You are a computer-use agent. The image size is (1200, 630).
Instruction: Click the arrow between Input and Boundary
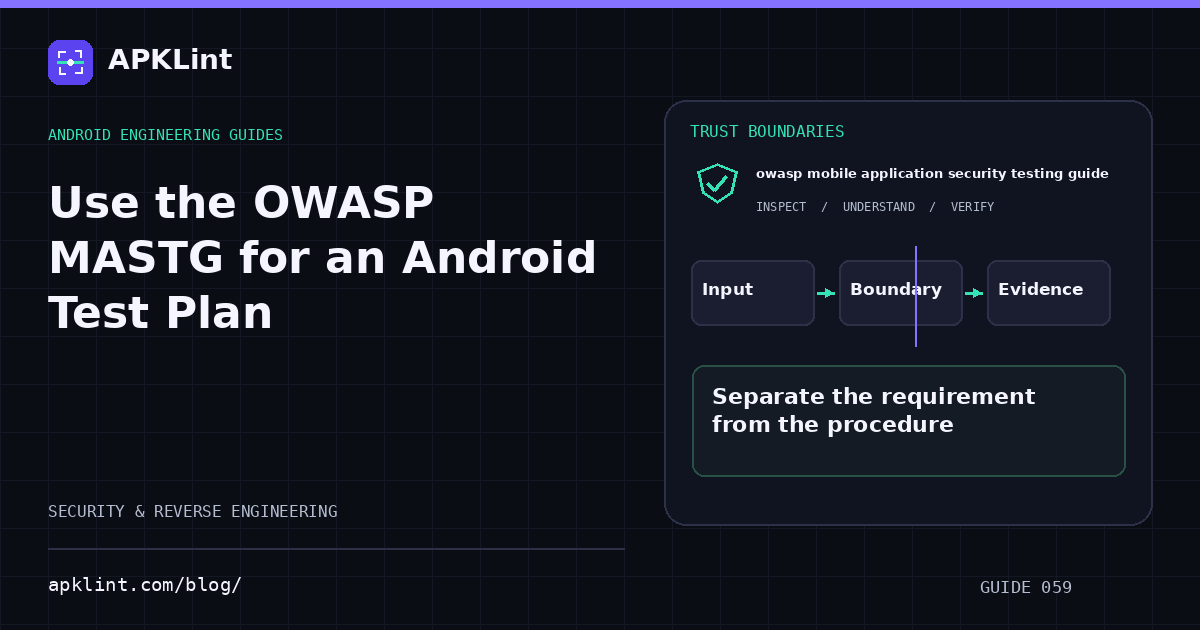pos(826,293)
